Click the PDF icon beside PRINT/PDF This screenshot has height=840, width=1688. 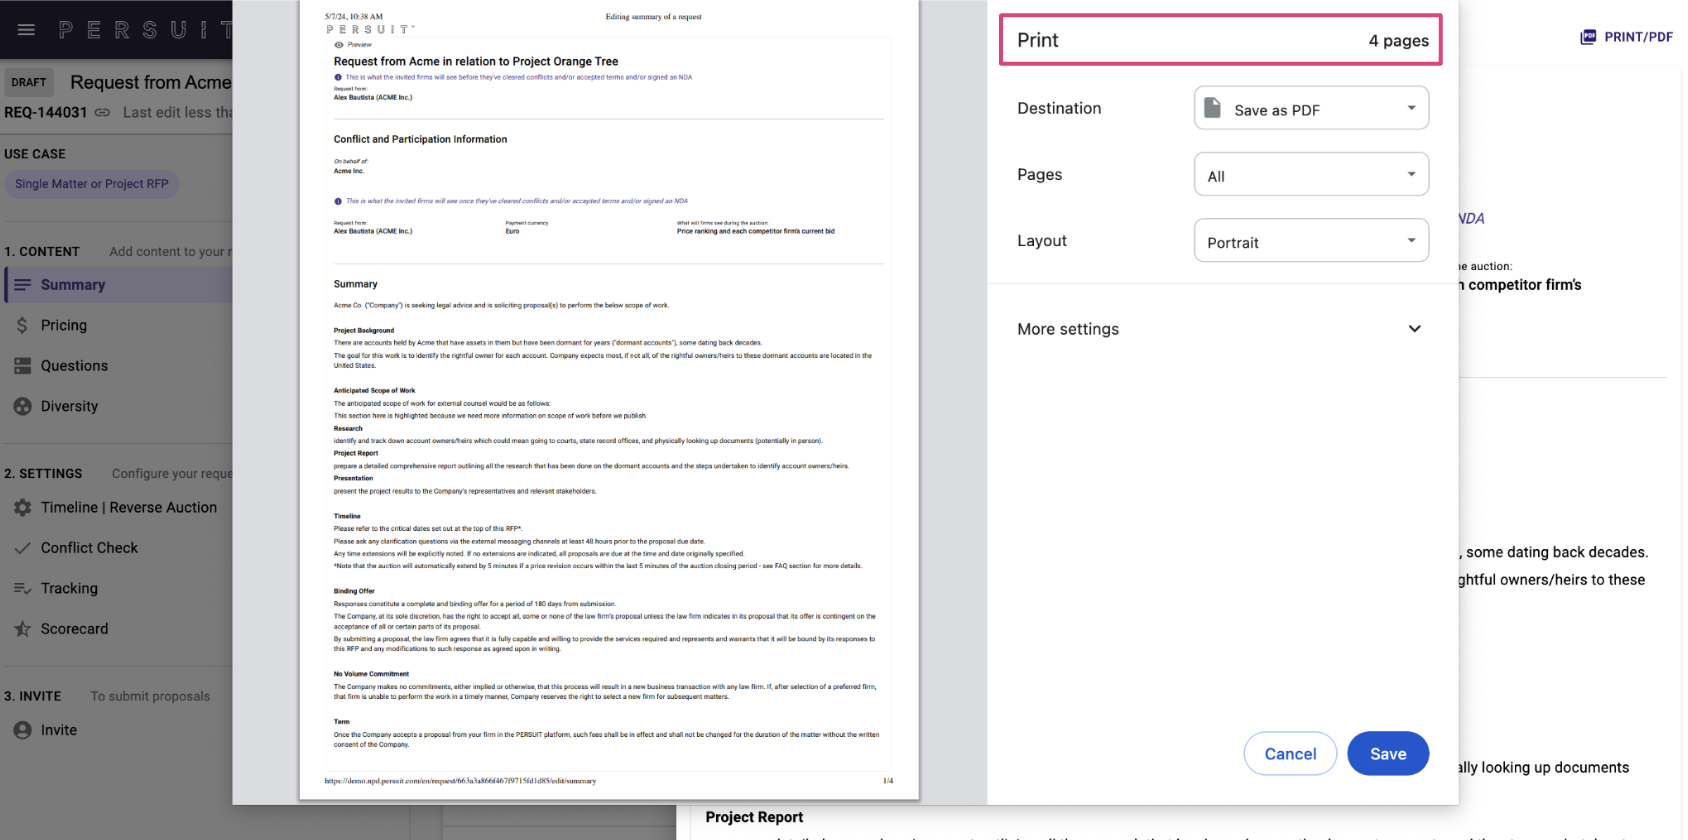click(1588, 37)
